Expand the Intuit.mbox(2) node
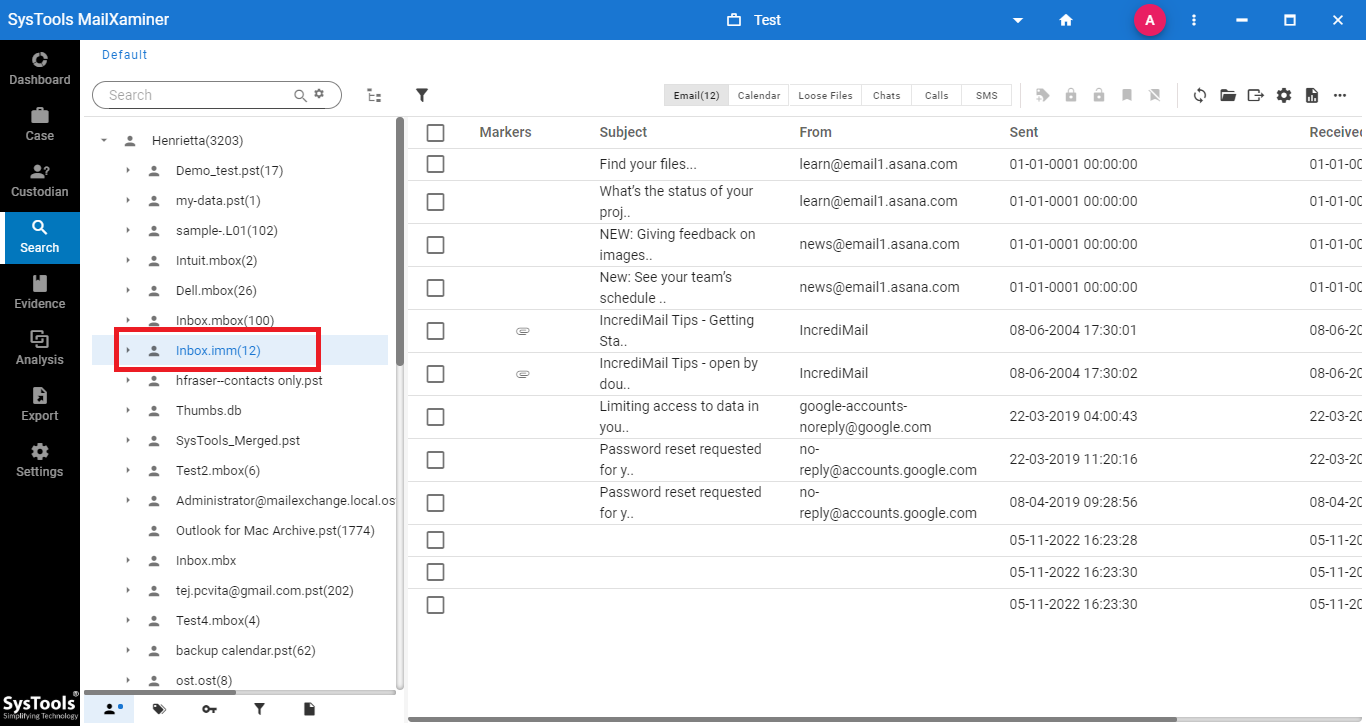Screen dimensions: 1366x726 coord(128,261)
